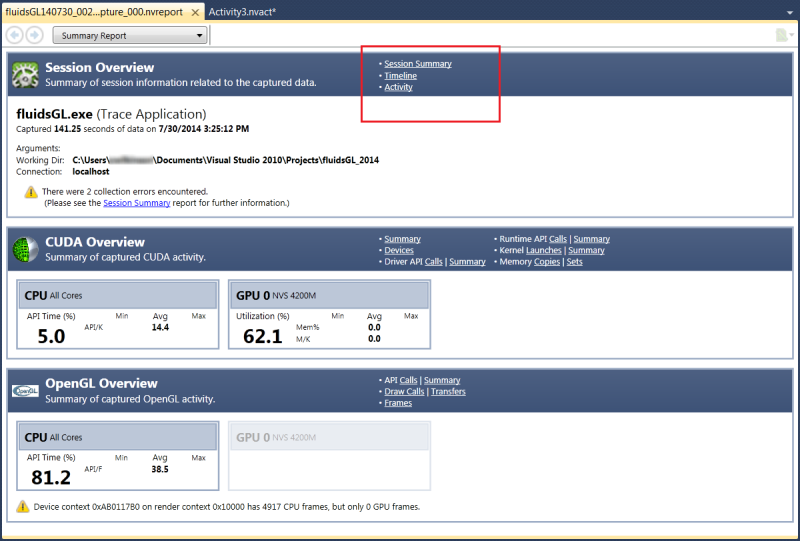Open the Activity link
Screen dimensions: 800x541
[x=398, y=87]
